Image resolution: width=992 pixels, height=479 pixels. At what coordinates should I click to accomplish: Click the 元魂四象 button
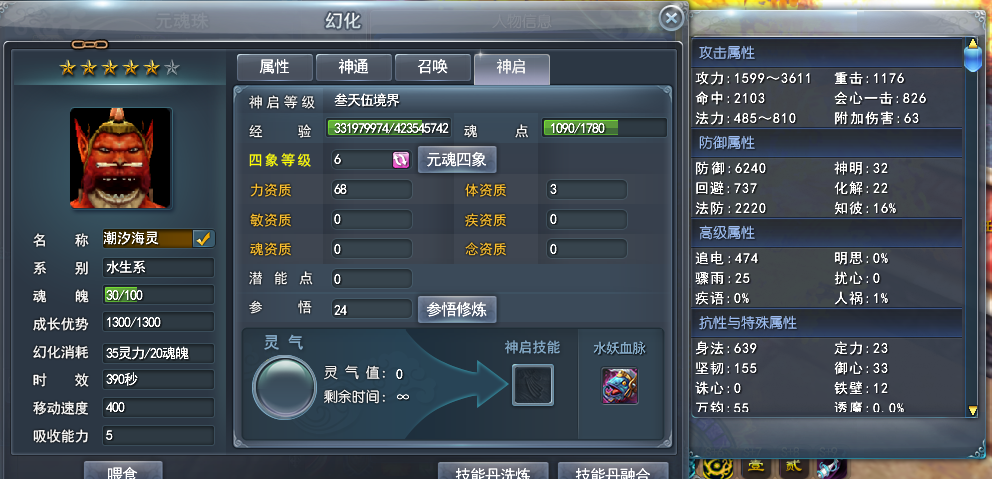click(x=457, y=159)
